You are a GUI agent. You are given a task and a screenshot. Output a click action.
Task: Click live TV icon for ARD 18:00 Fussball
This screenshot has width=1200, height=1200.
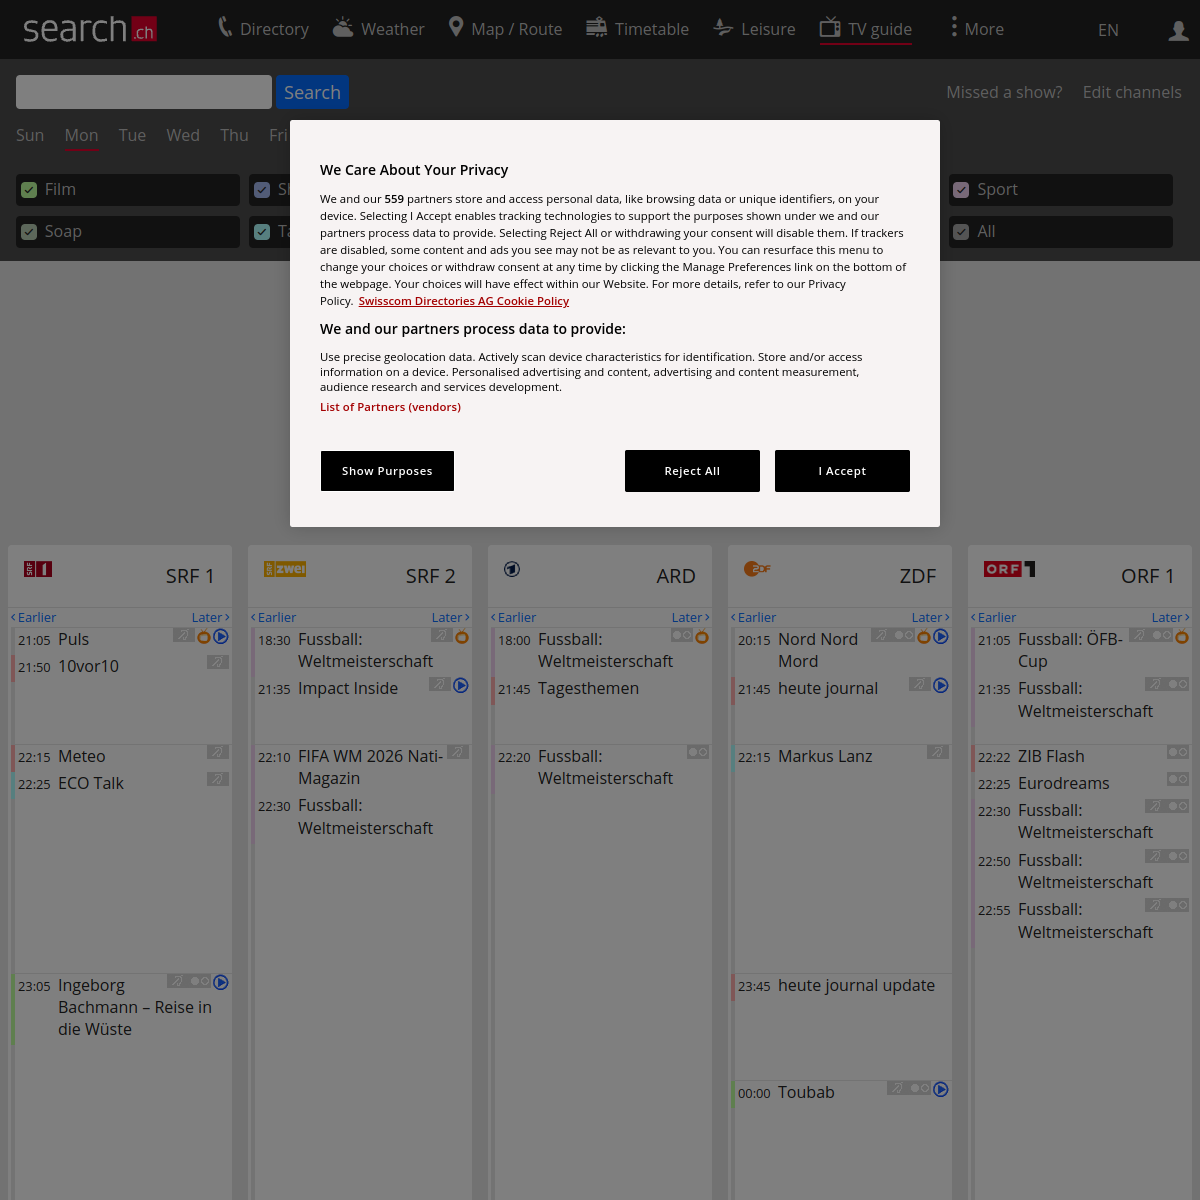(x=702, y=636)
